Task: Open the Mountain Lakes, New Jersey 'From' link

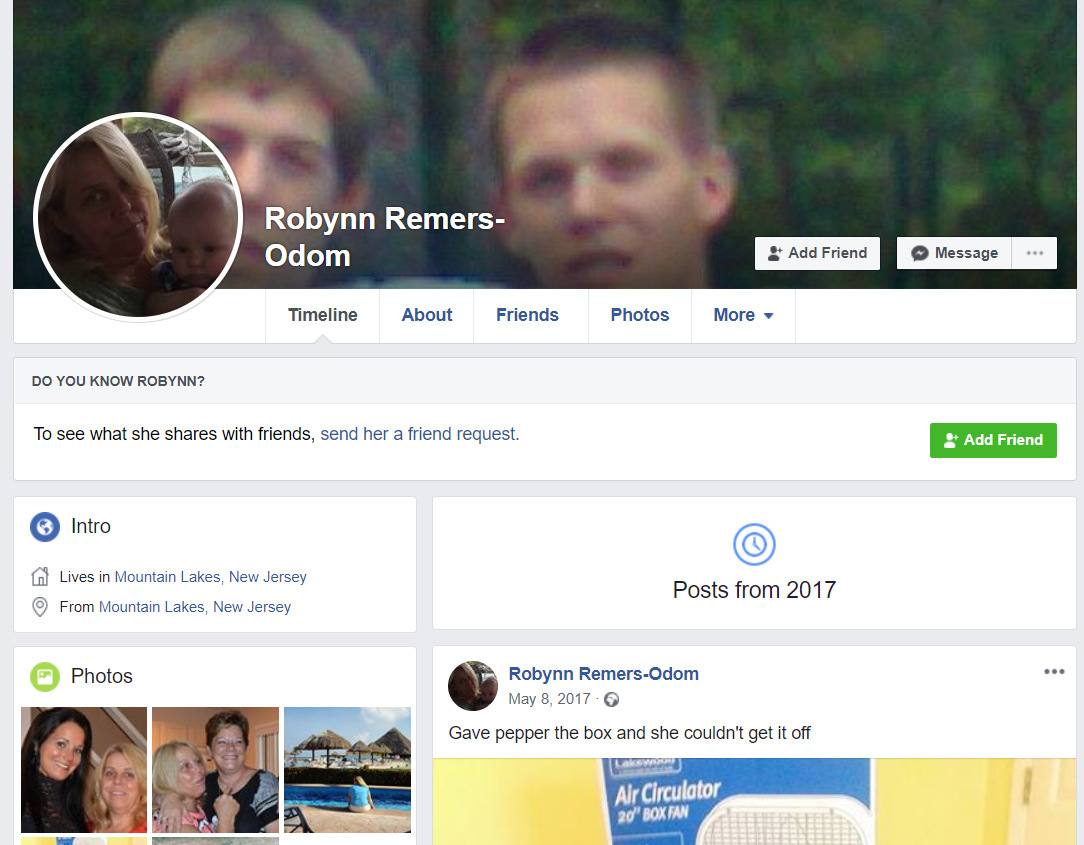Action: pyautogui.click(x=195, y=606)
